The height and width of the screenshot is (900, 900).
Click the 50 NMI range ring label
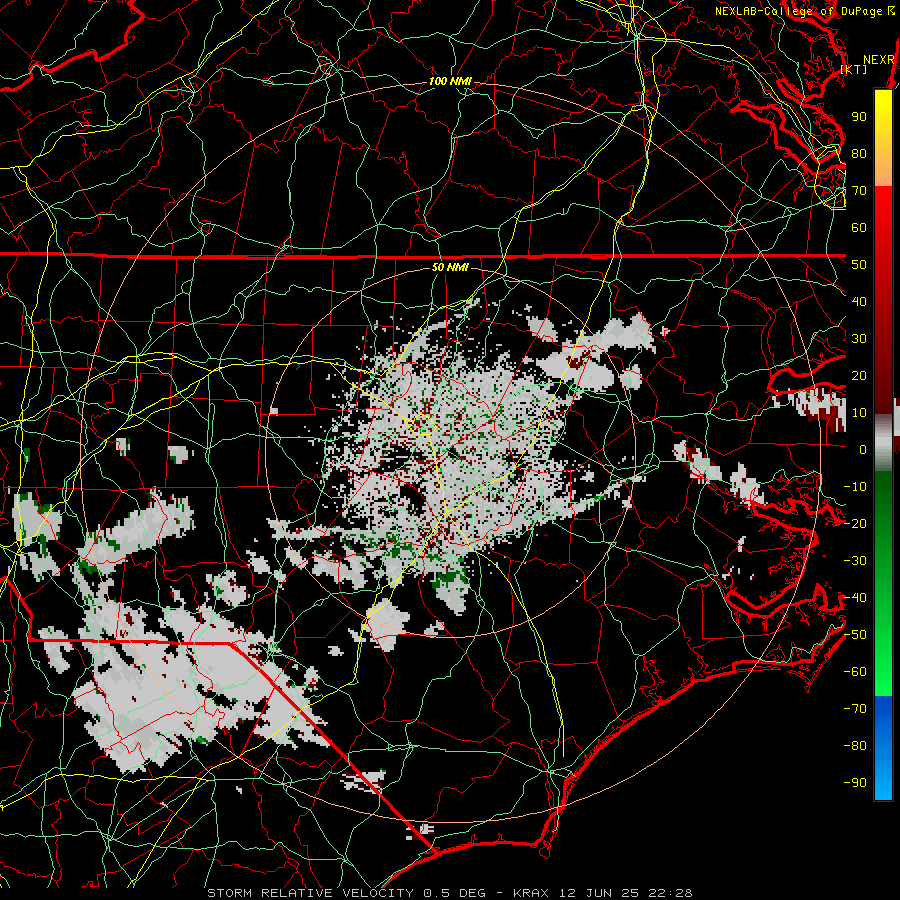[x=450, y=267]
